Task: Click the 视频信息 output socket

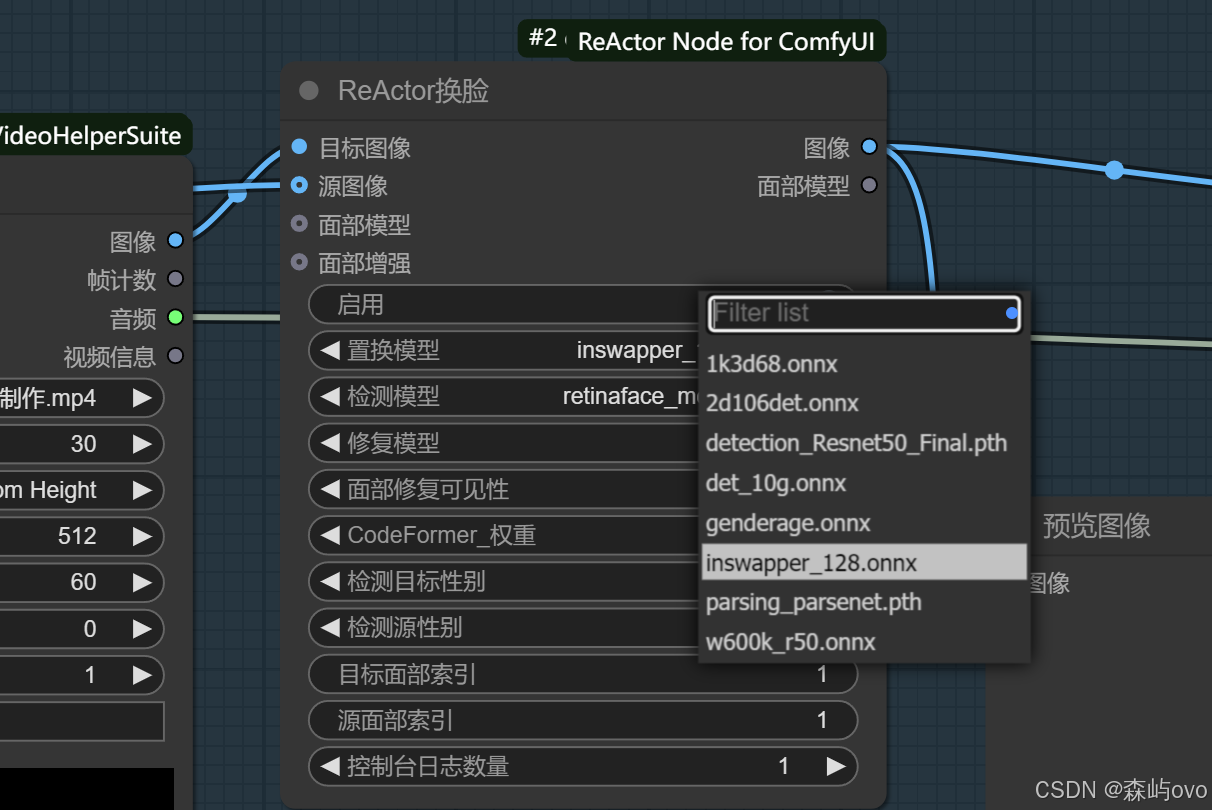Action: pos(176,355)
